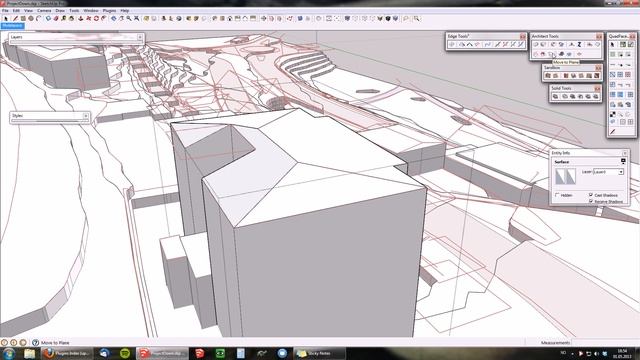Toggle Receive Shadows checkbox
This screenshot has width=640, height=360.
click(x=591, y=201)
